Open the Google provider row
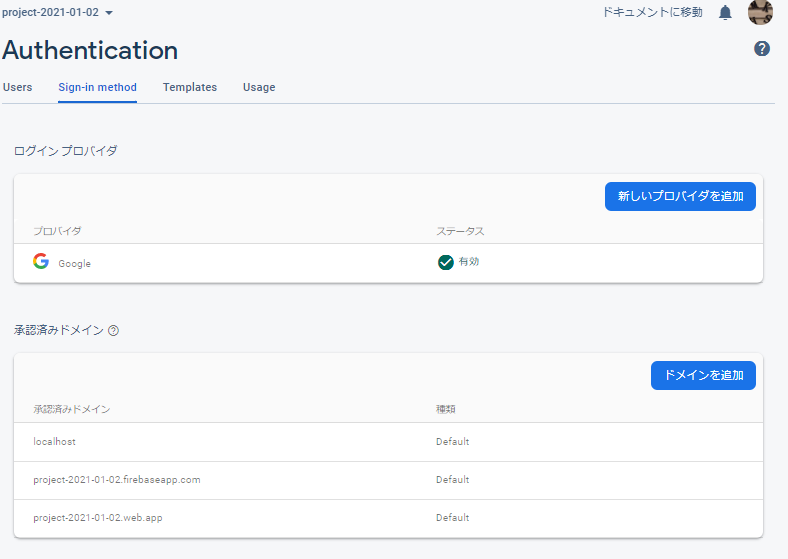This screenshot has width=788, height=559. (388, 263)
